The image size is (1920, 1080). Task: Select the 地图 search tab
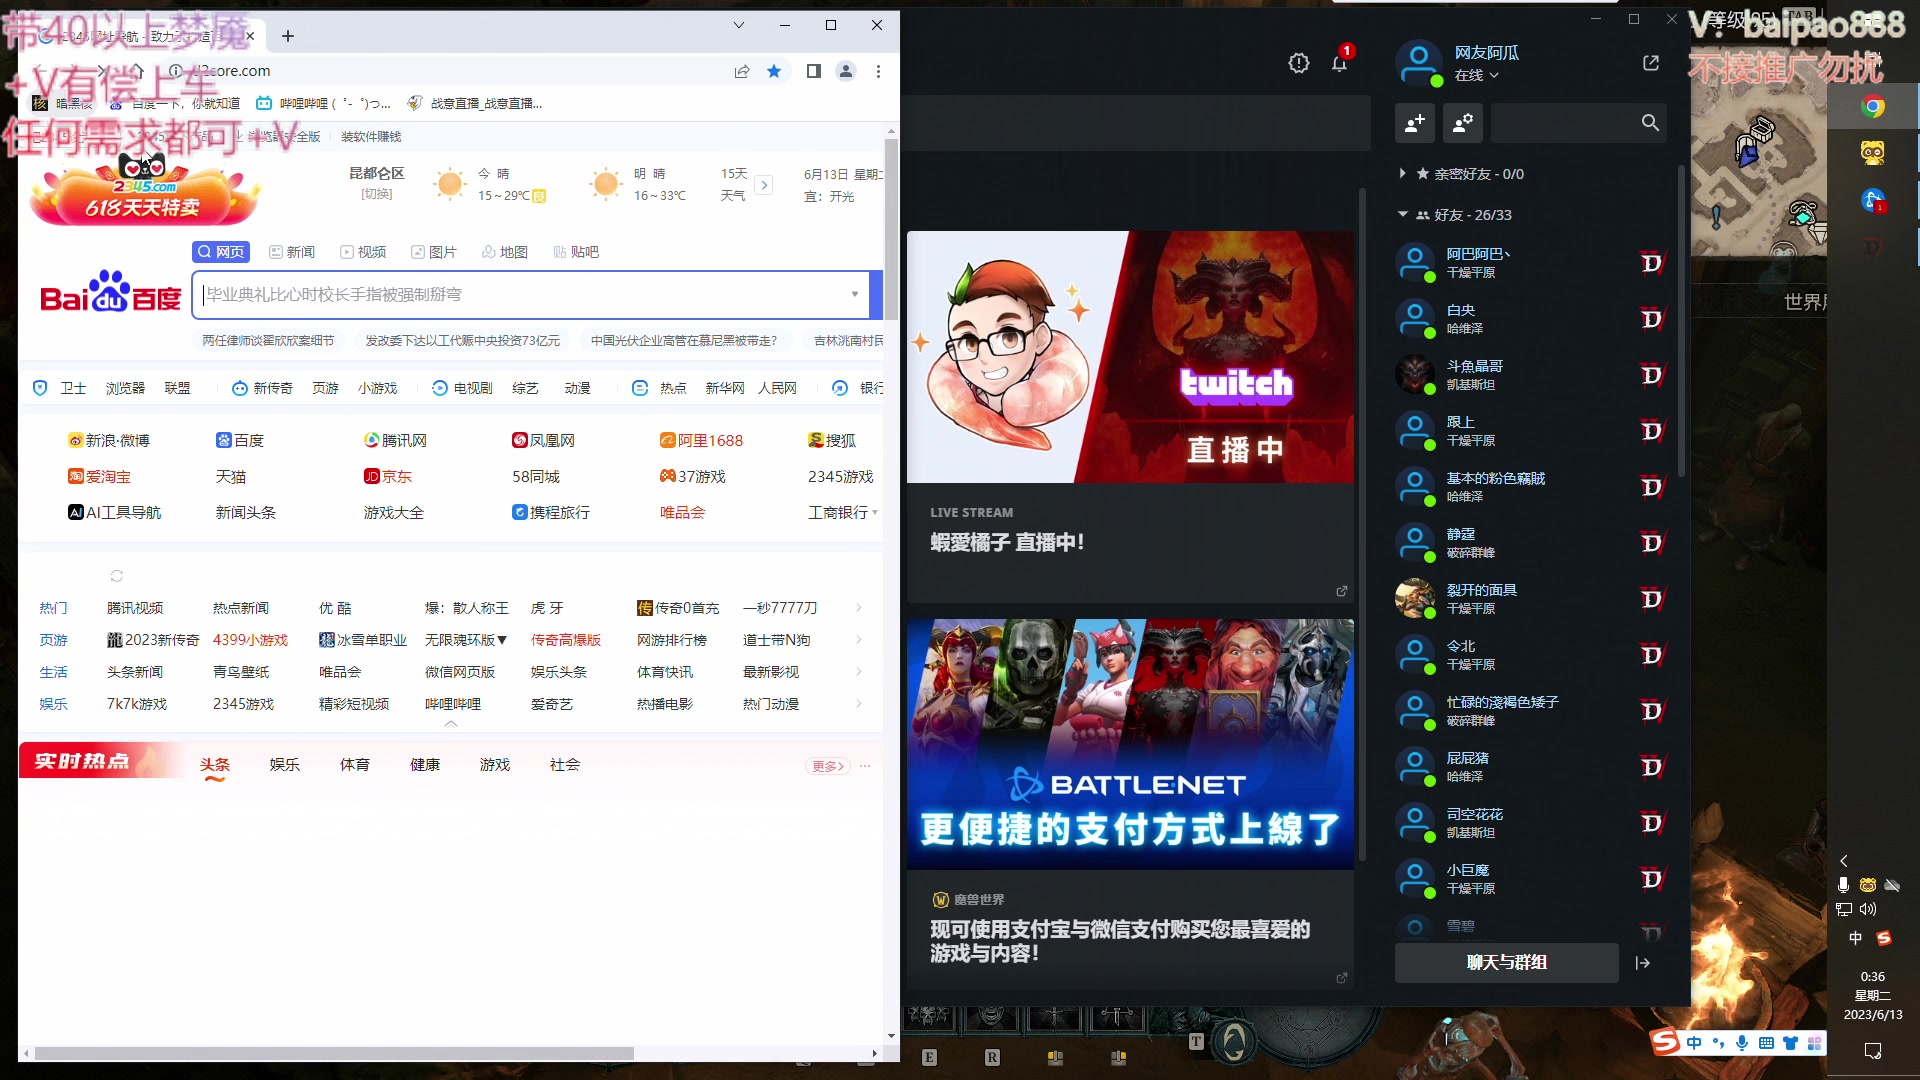tap(505, 252)
